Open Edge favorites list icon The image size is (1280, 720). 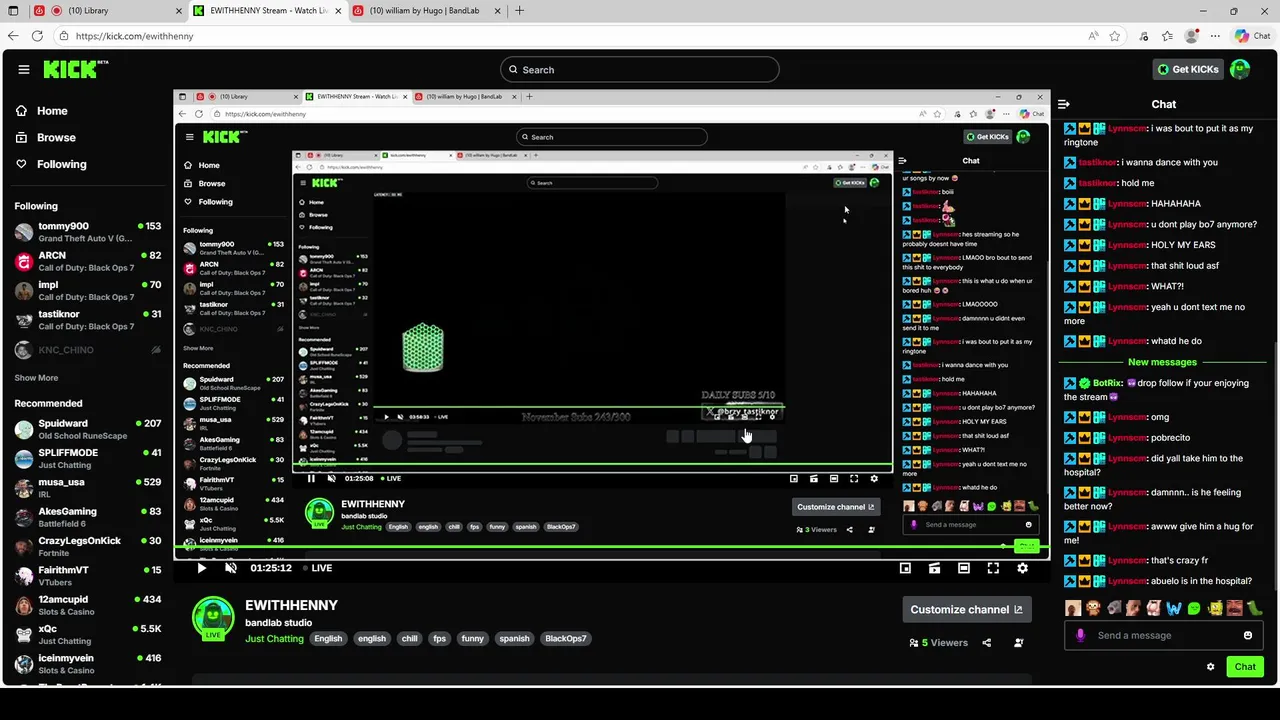coord(1167,36)
